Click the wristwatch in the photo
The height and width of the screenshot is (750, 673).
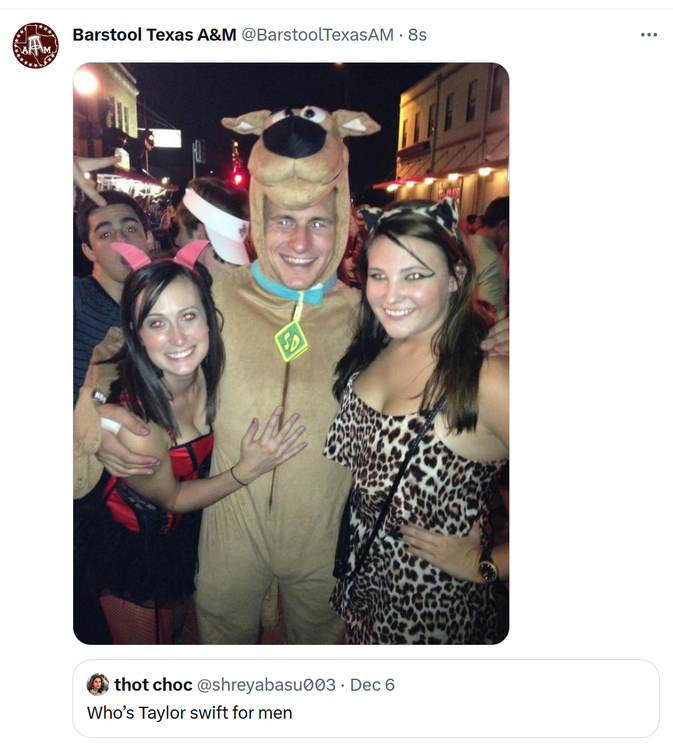tap(487, 568)
